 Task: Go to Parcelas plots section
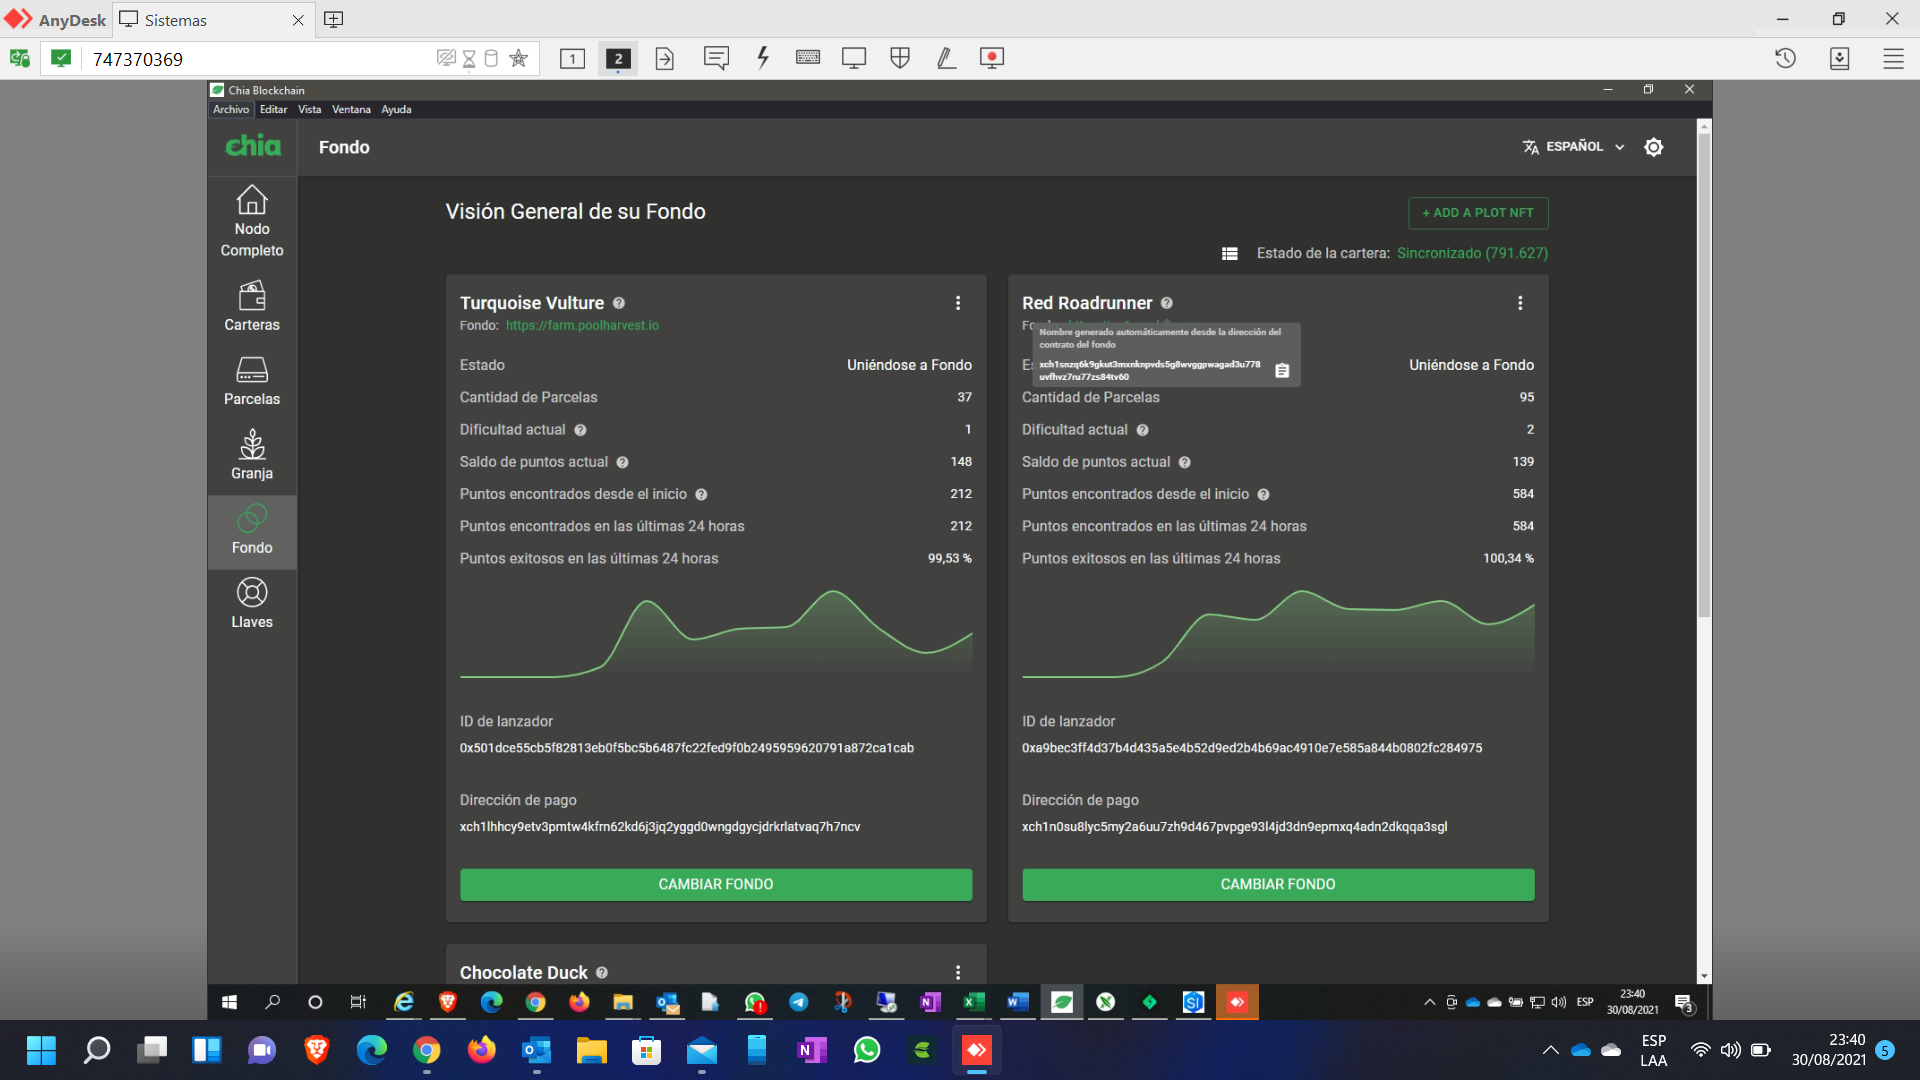click(x=252, y=381)
